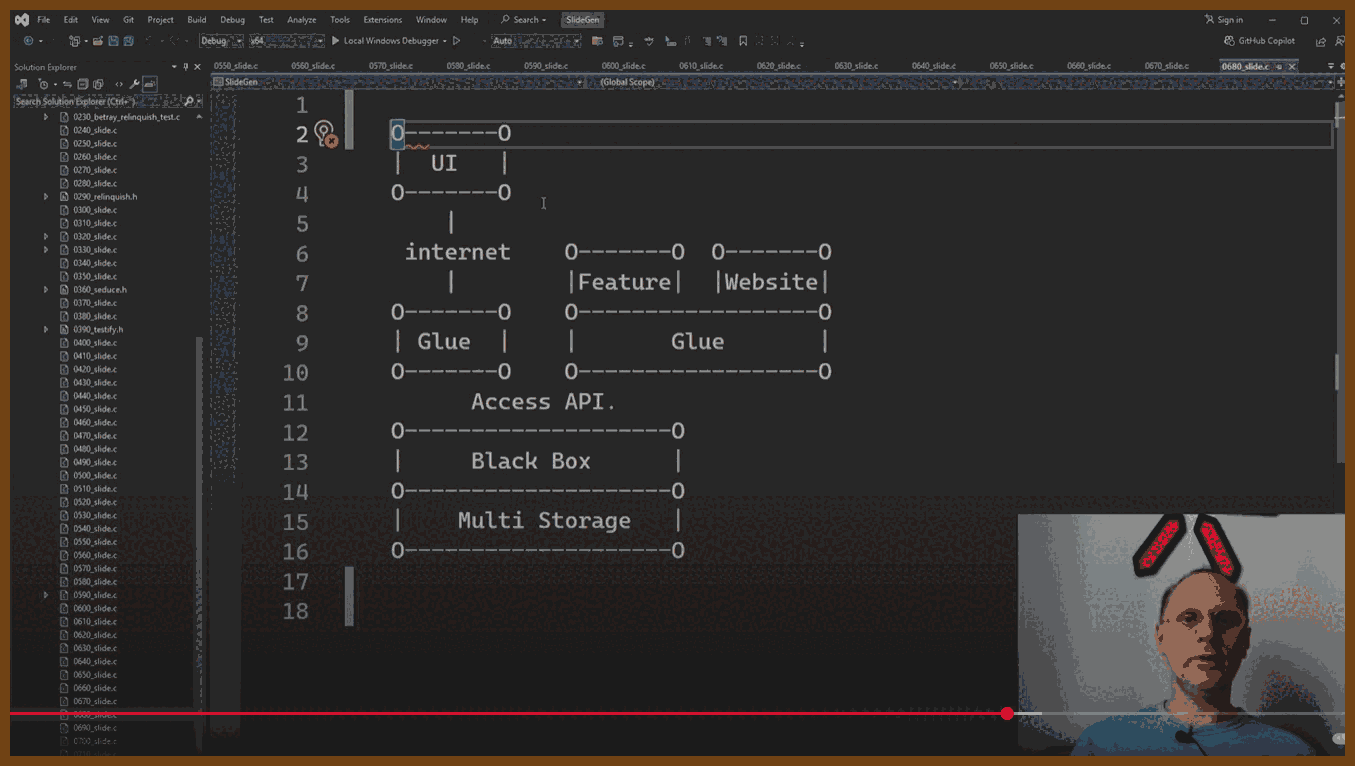Click the bookmark icon in toolbar
1355x766 pixels.
point(743,41)
